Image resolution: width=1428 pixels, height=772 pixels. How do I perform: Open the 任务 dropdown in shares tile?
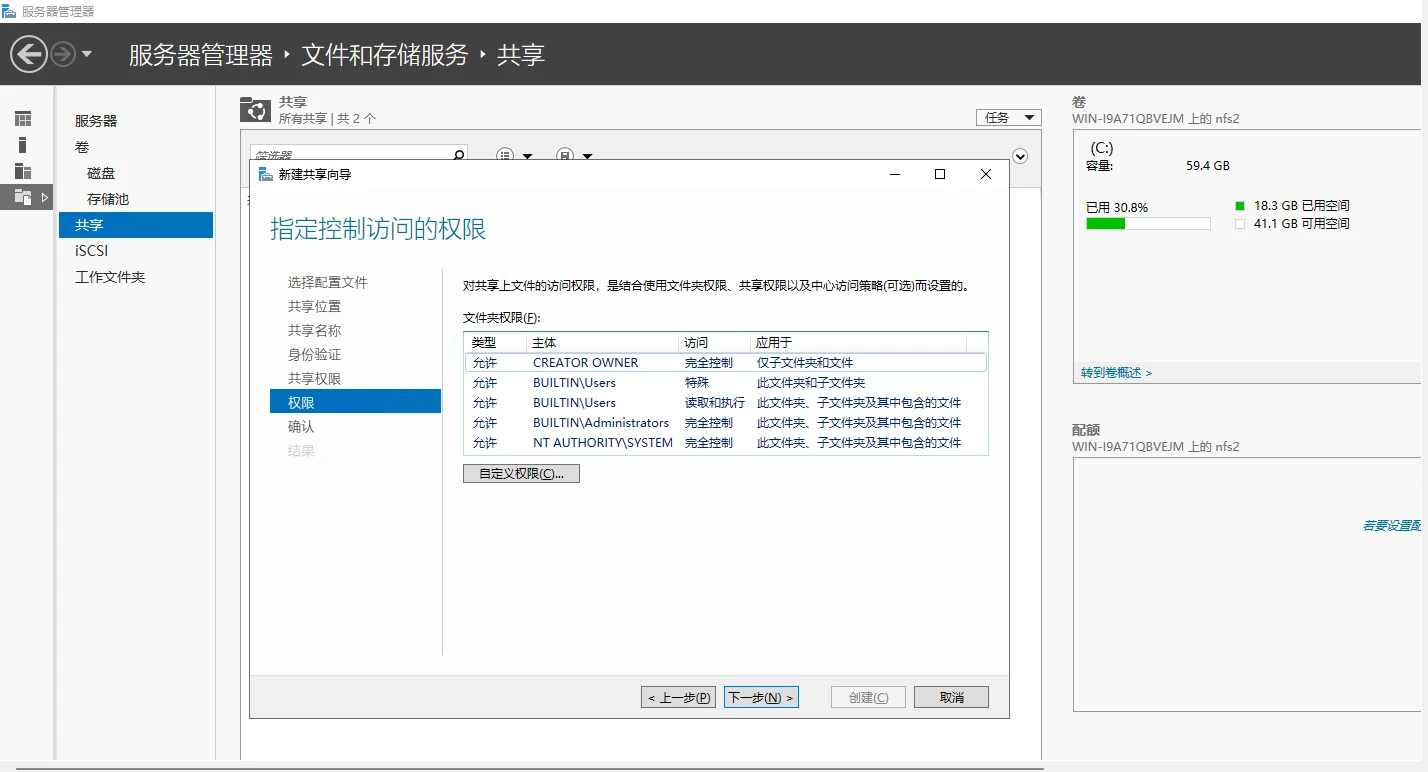coord(1008,118)
